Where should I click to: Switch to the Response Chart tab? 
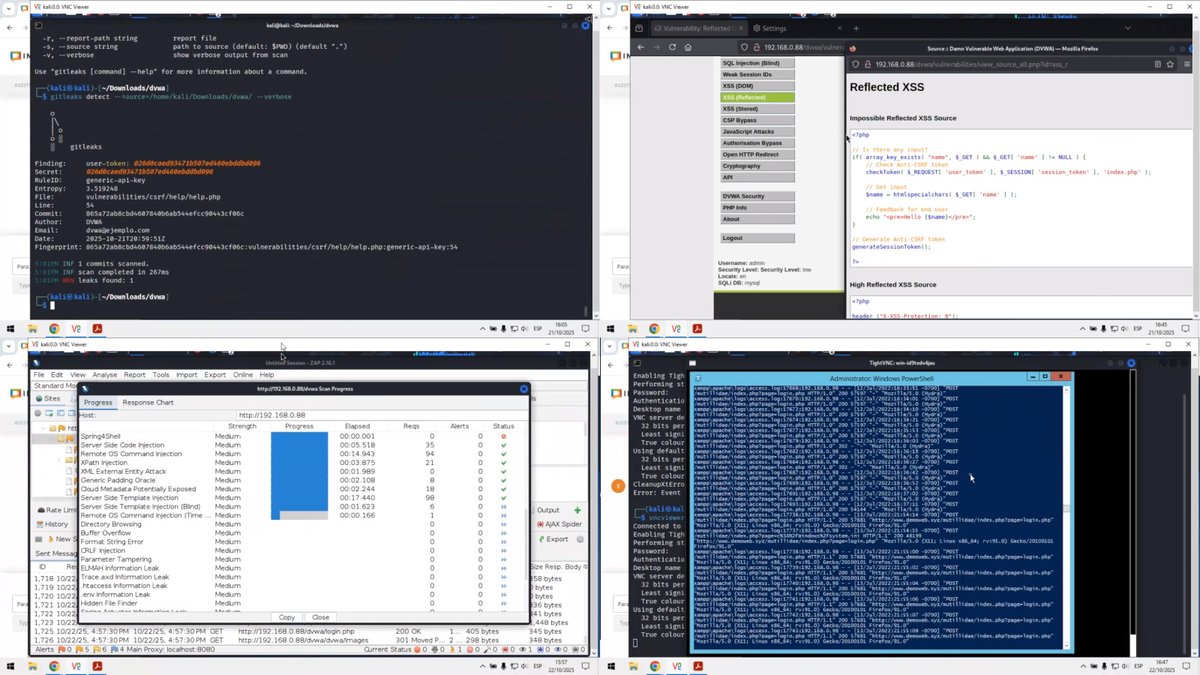pos(147,402)
